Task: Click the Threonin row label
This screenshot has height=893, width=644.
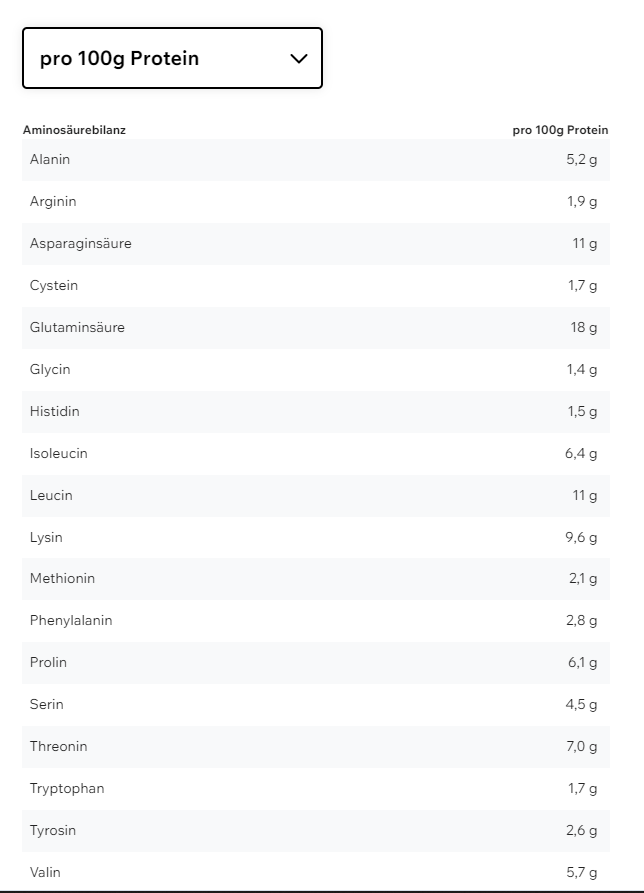Action: tap(59, 746)
